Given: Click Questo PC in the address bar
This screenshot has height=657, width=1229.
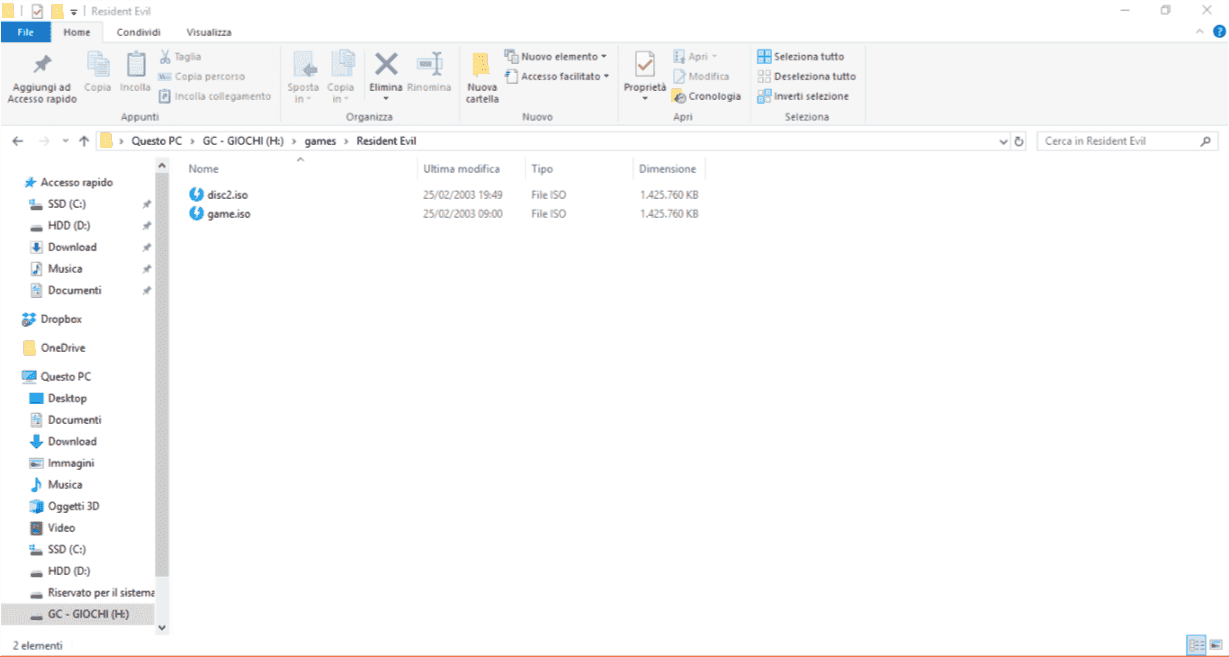Looking at the screenshot, I should point(156,141).
